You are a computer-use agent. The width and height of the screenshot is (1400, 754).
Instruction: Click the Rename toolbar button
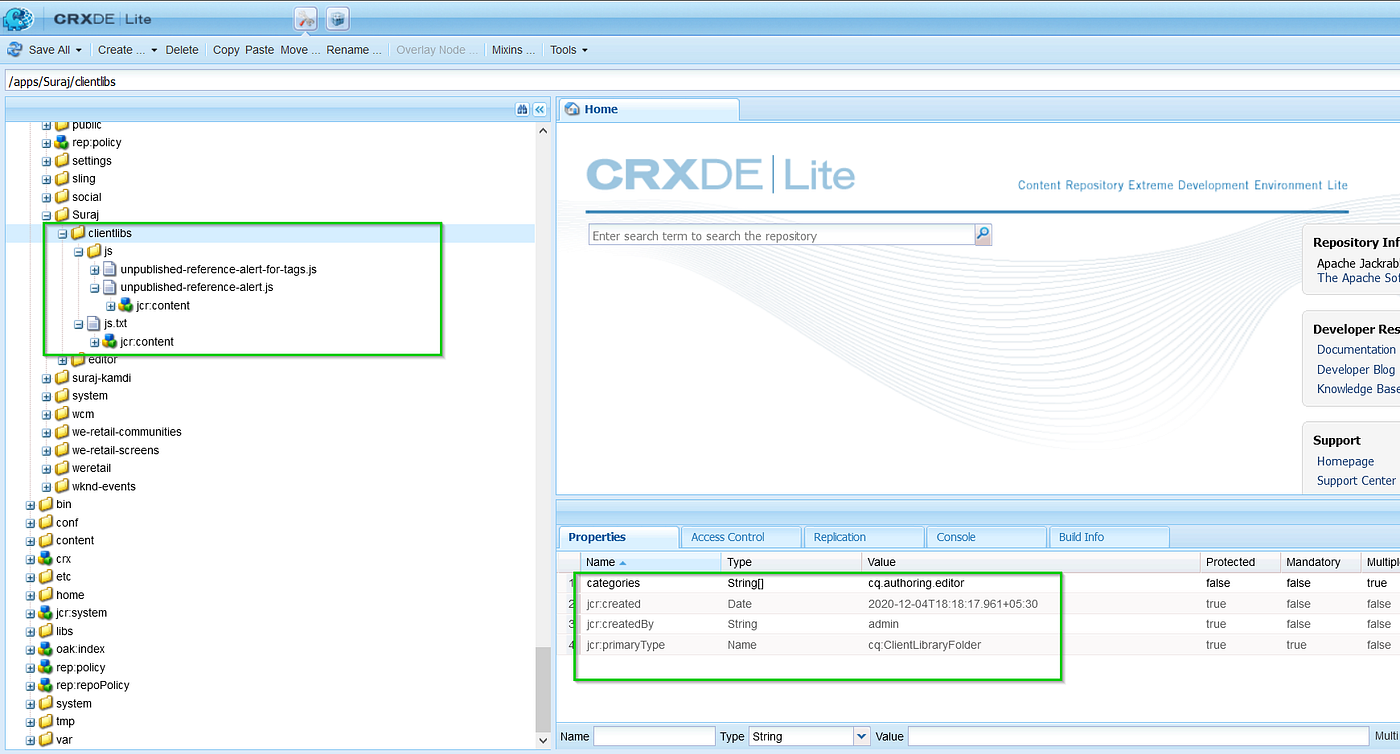[354, 50]
